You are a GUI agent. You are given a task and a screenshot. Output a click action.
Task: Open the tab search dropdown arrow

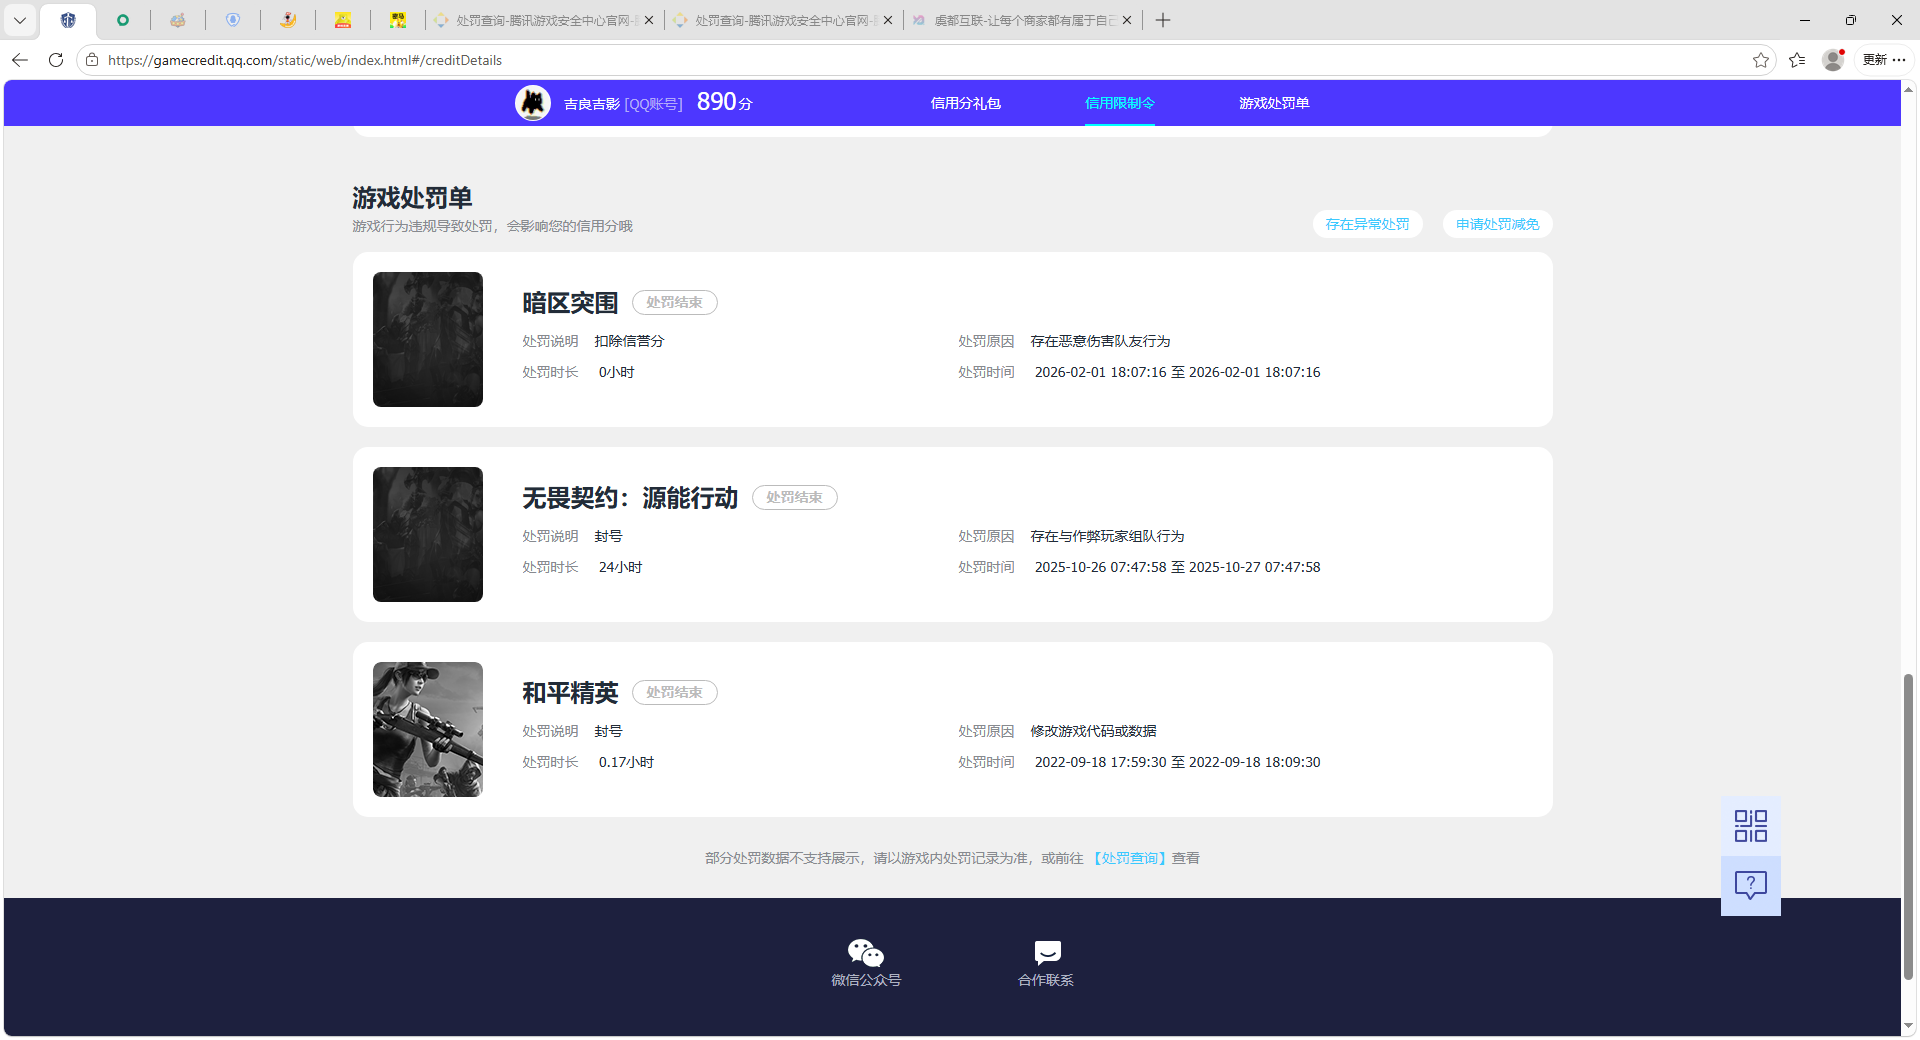pyautogui.click(x=20, y=20)
